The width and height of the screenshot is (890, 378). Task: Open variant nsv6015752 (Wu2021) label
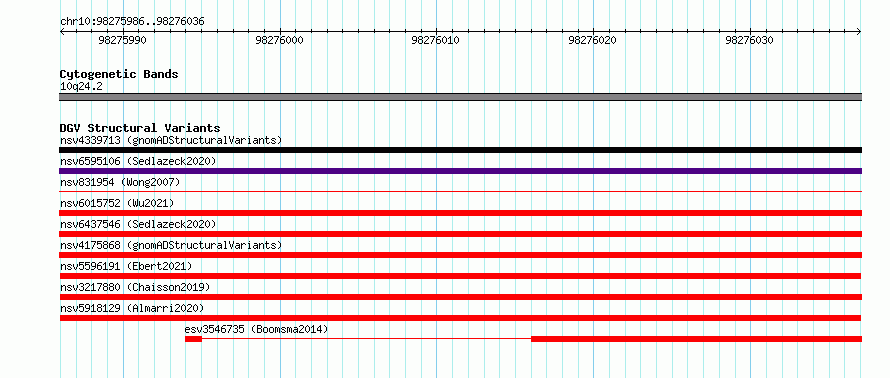click(117, 203)
